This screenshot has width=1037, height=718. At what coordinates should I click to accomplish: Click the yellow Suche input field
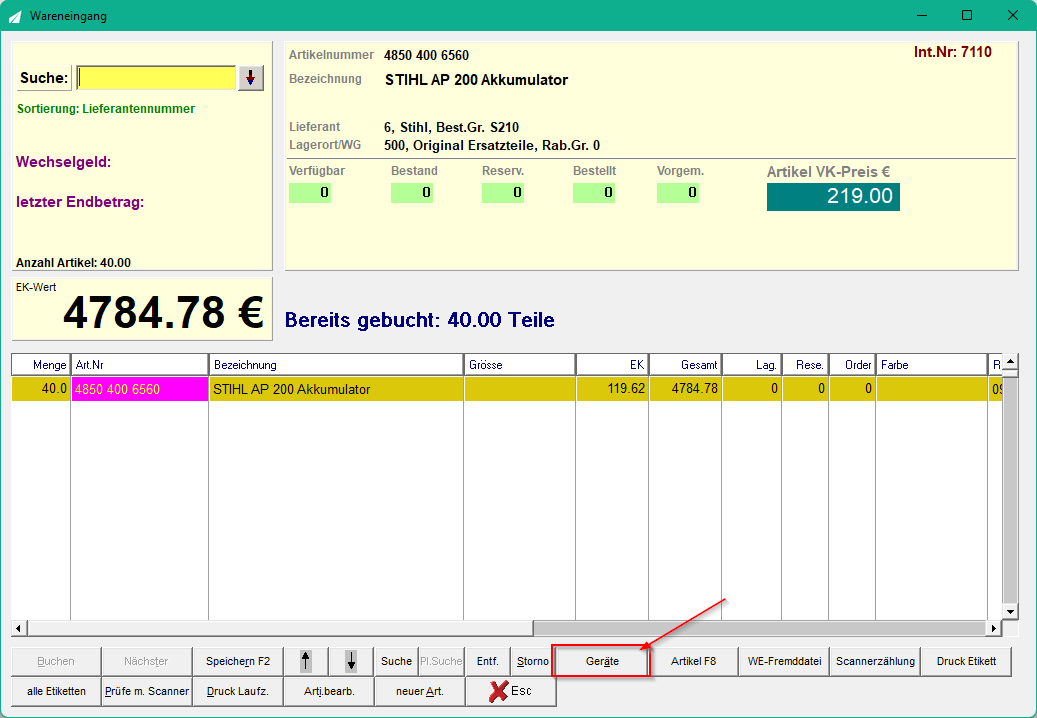(x=156, y=78)
